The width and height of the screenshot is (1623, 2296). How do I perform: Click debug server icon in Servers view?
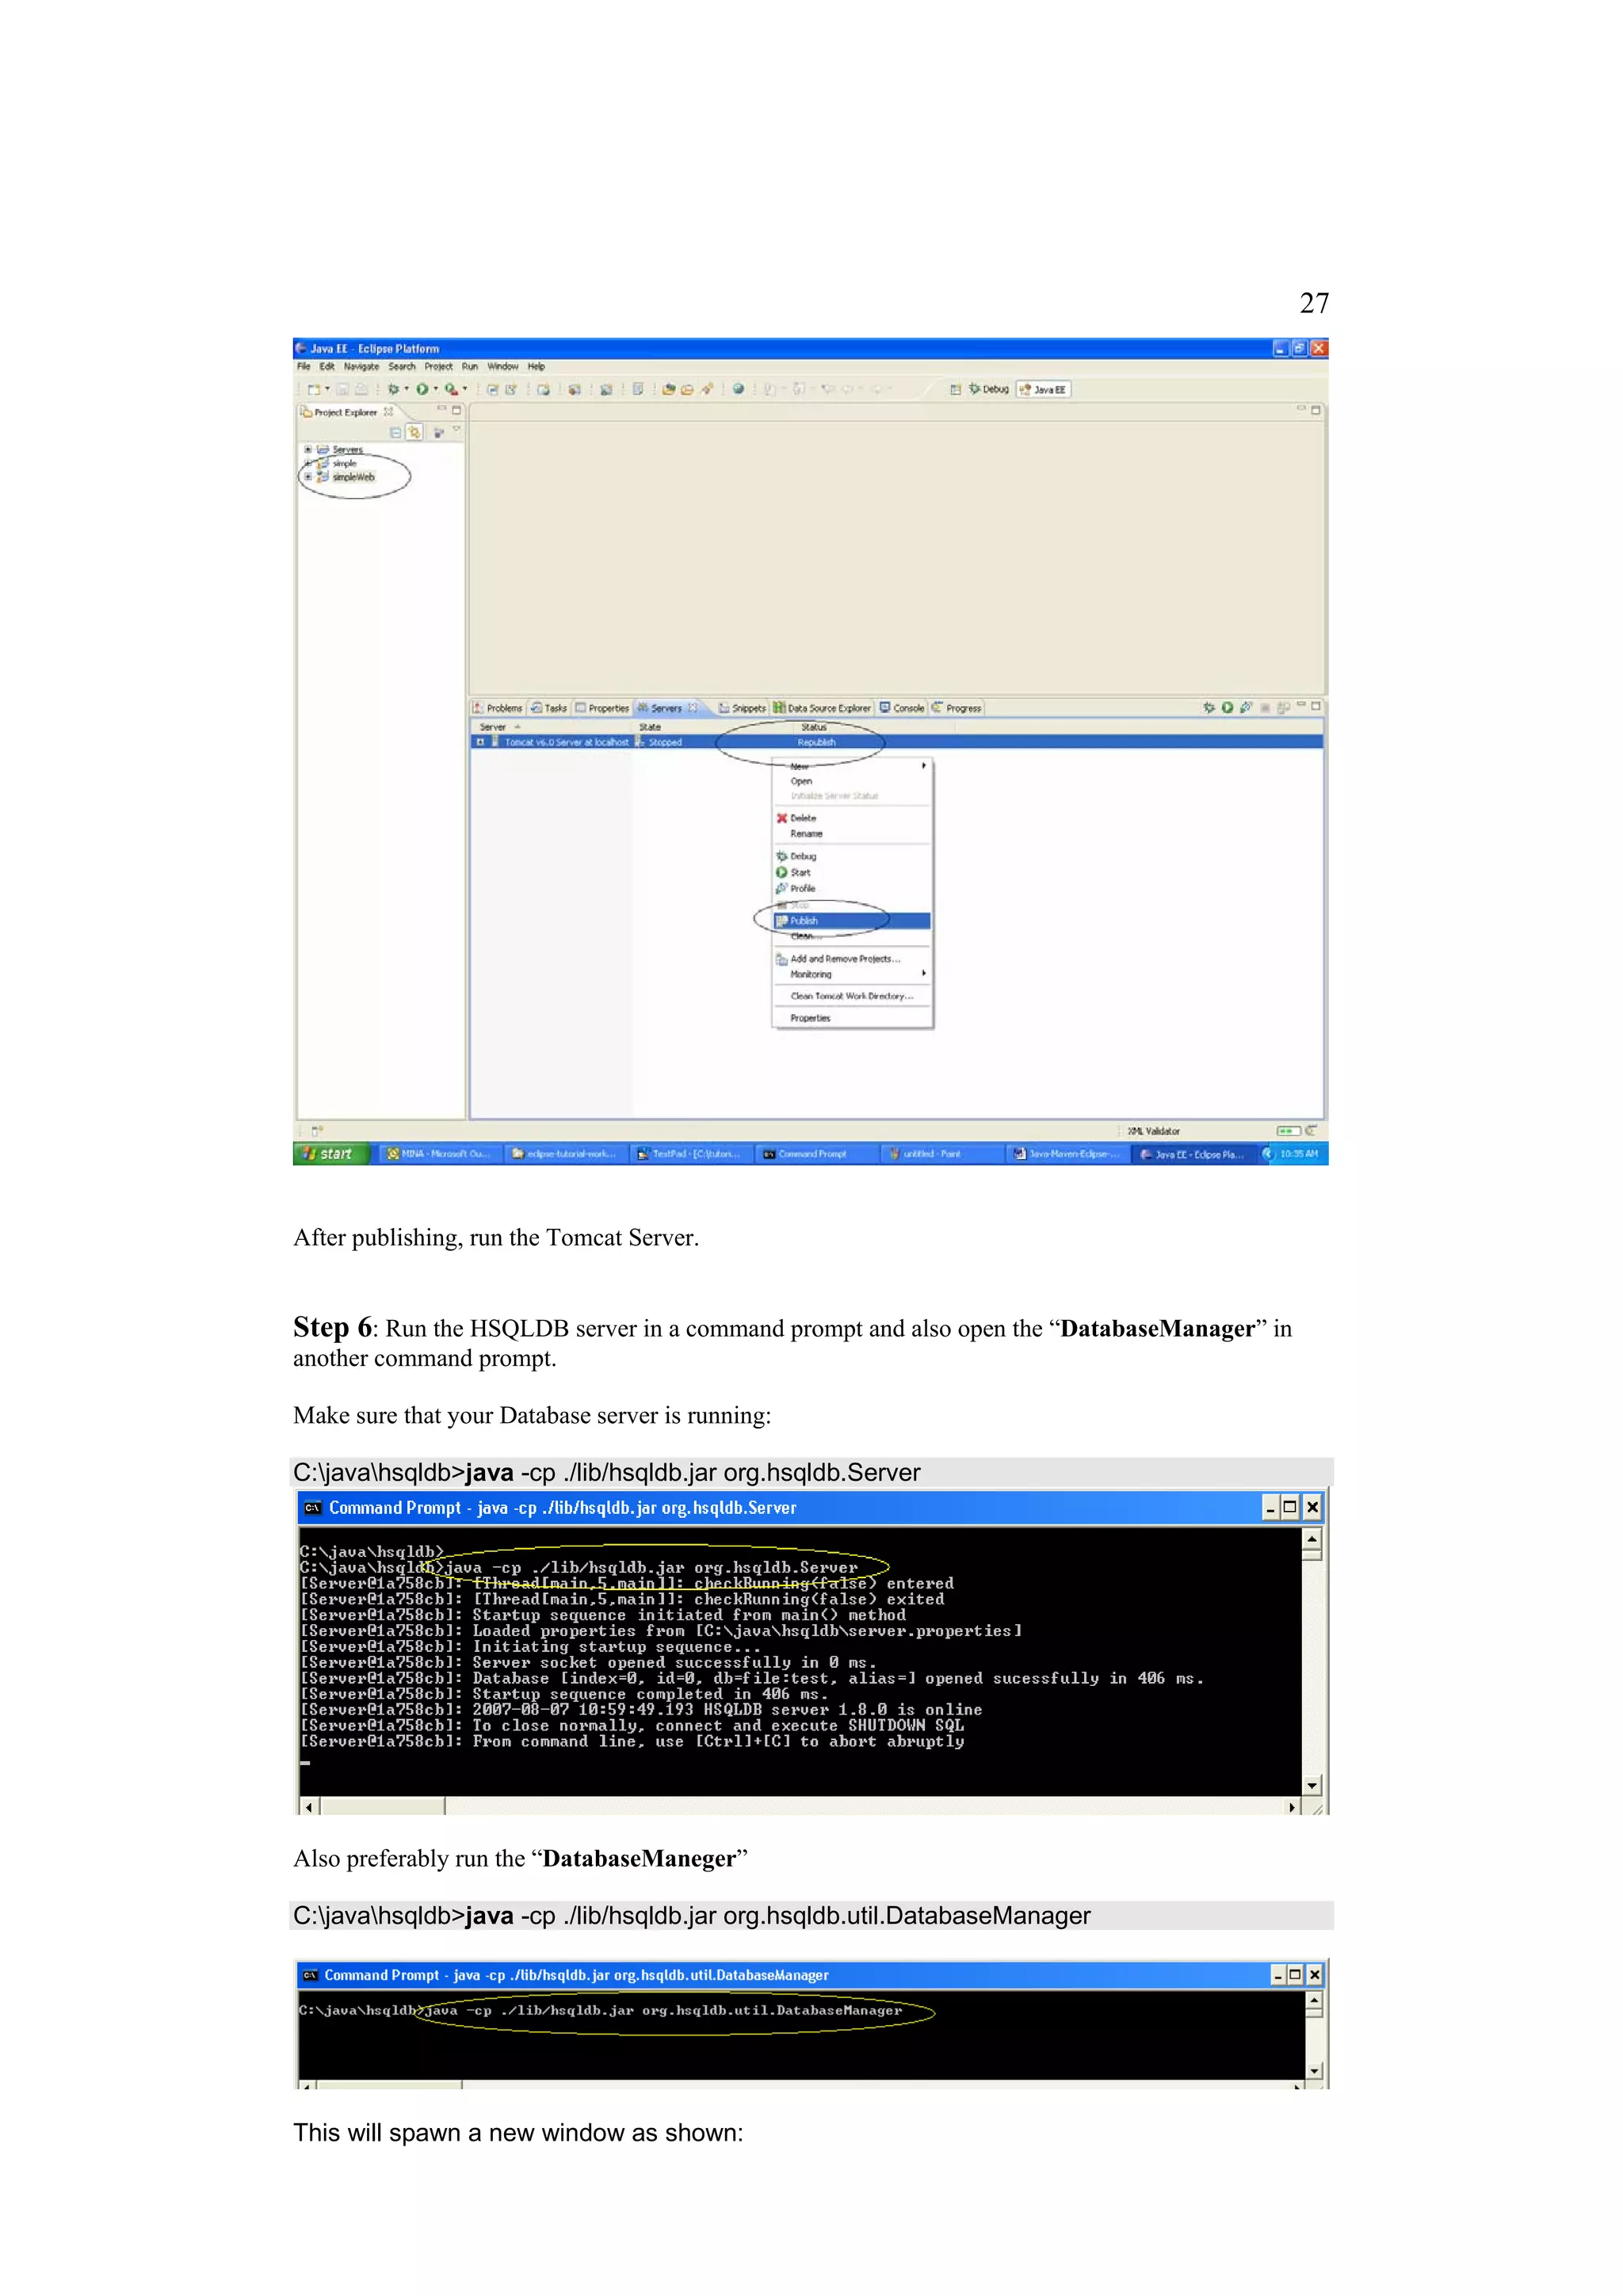(1209, 707)
